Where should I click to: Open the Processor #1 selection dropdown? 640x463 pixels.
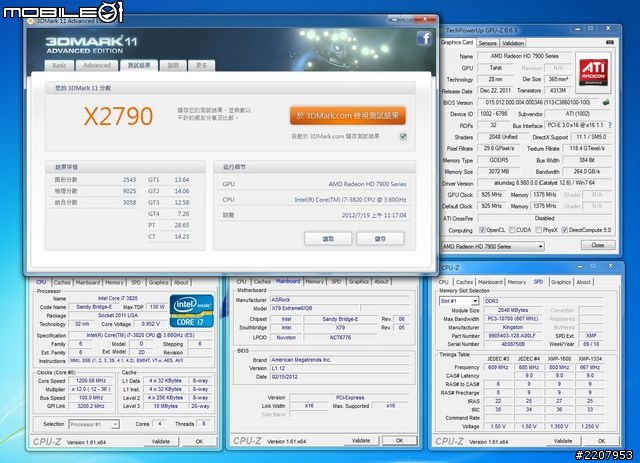click(x=93, y=424)
